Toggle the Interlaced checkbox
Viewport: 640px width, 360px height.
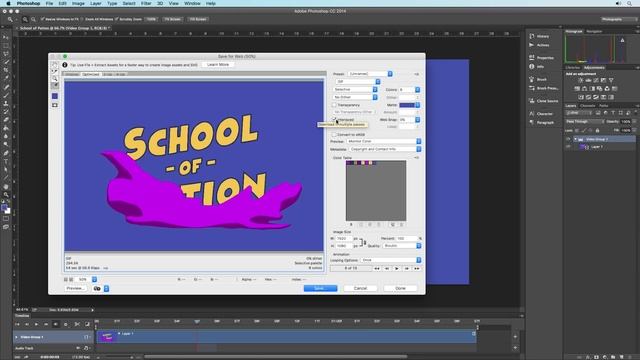click(334, 120)
